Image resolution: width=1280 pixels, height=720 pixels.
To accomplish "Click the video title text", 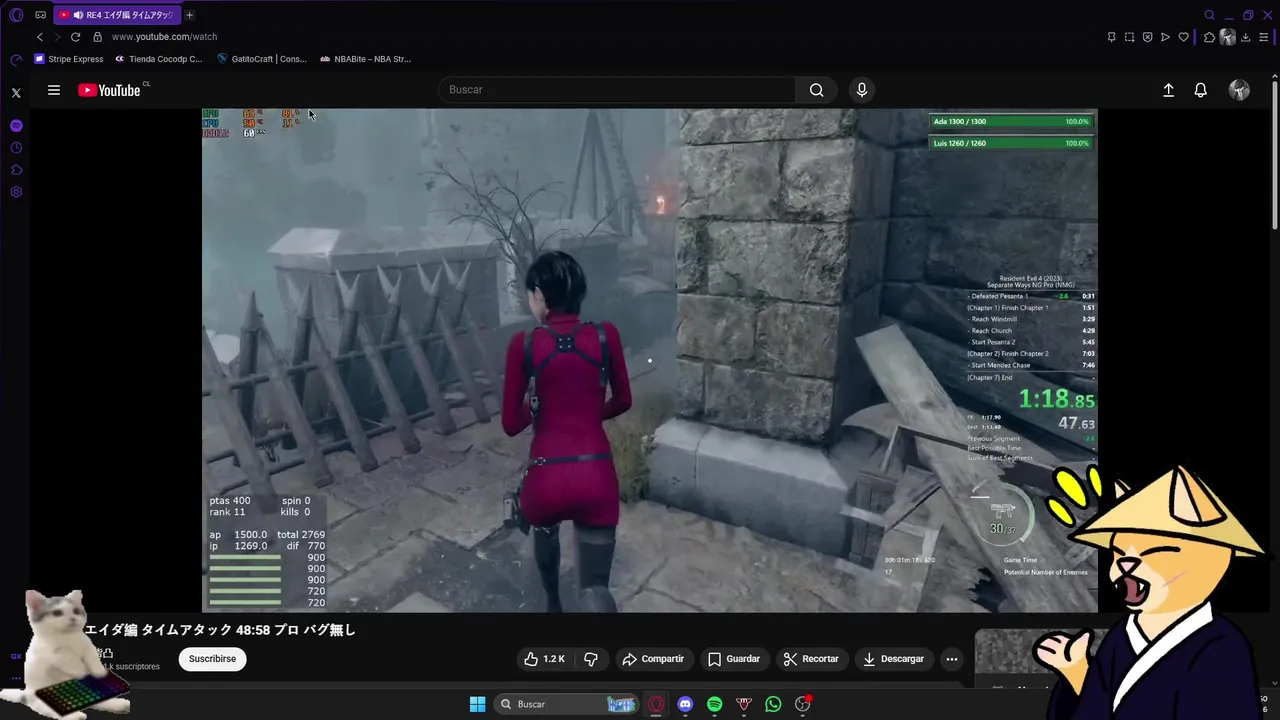I will pos(220,630).
